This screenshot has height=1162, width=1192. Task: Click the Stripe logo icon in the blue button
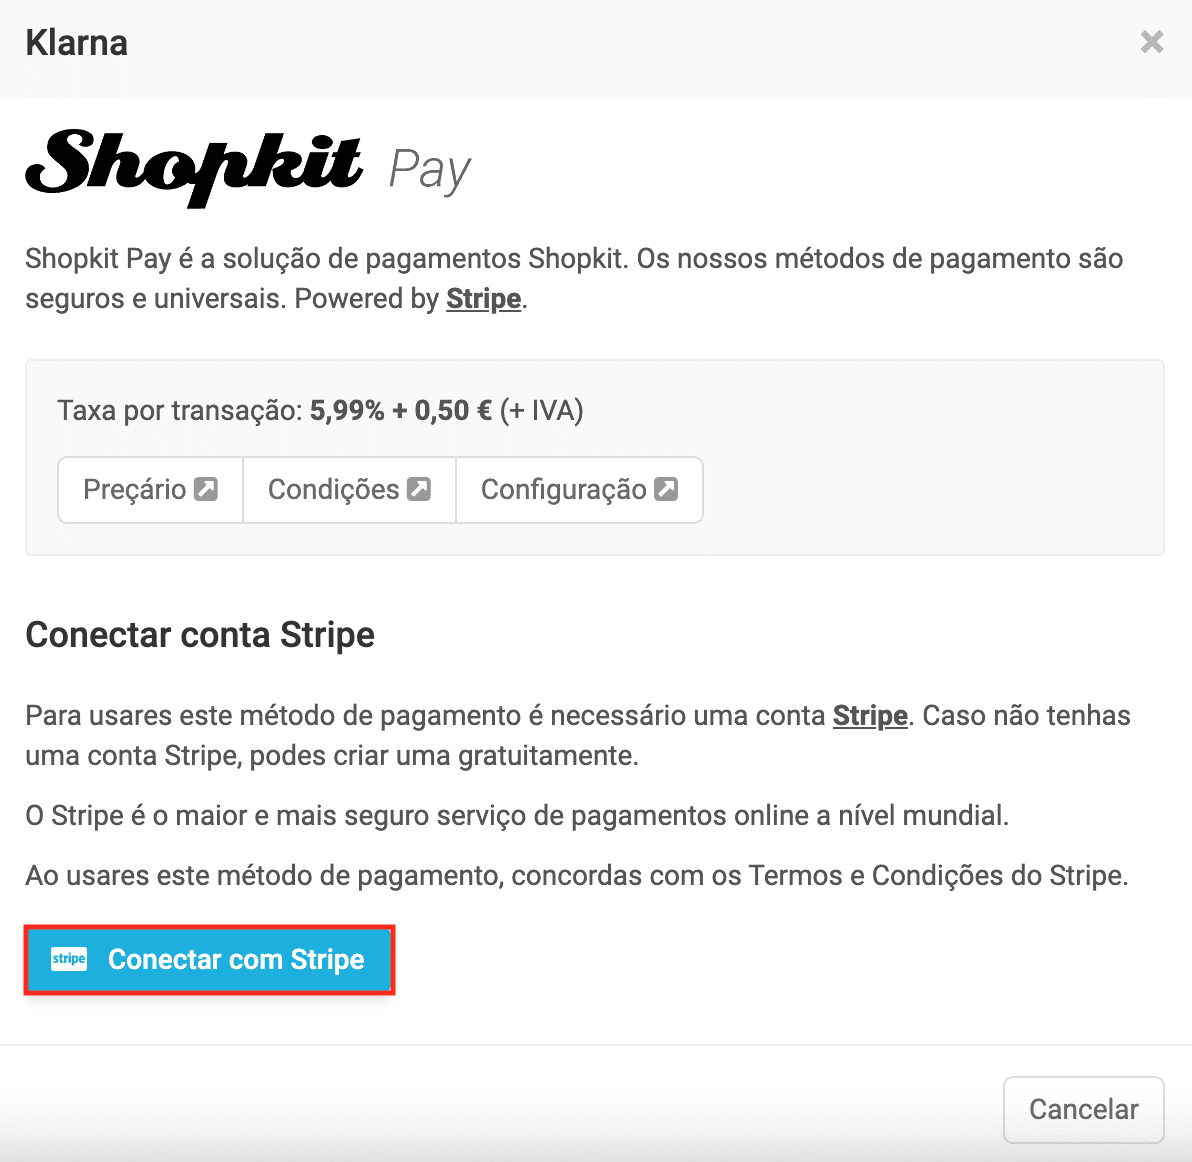pos(69,959)
